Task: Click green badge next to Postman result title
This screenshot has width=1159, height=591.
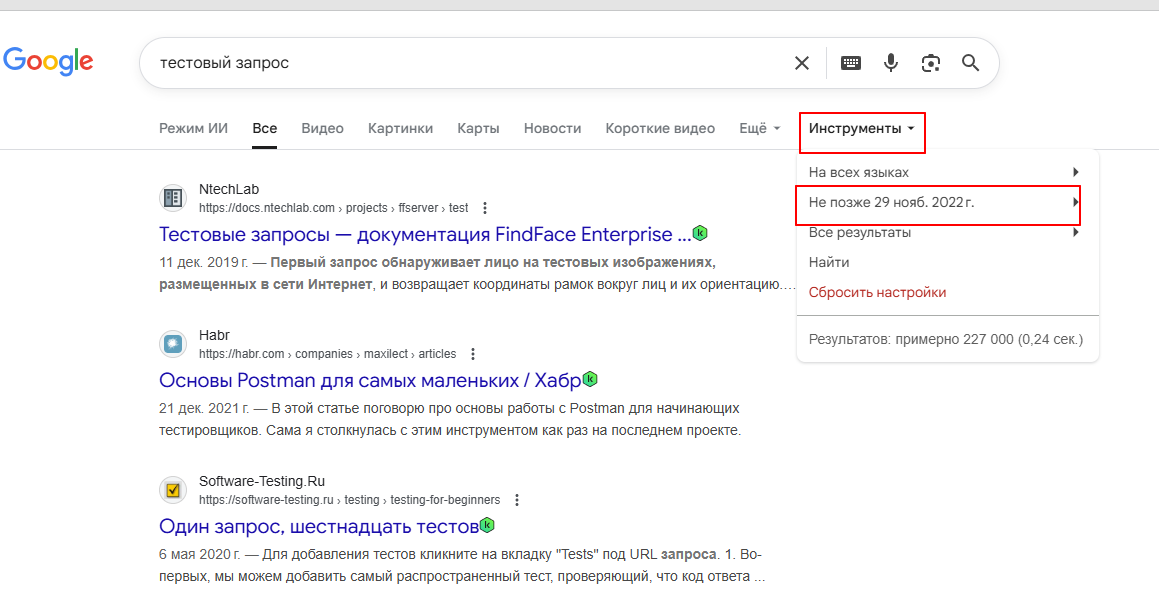Action: click(590, 379)
